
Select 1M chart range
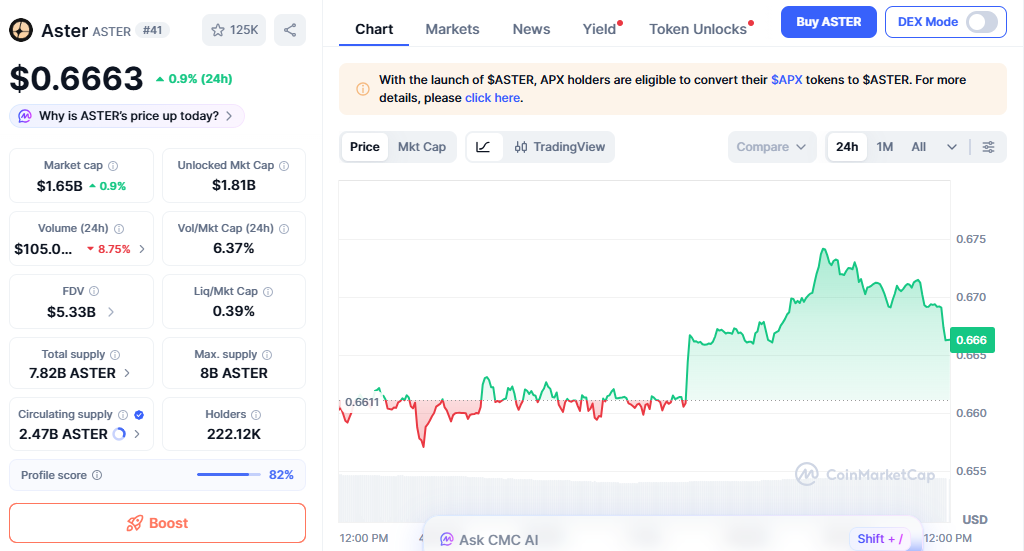(x=885, y=147)
